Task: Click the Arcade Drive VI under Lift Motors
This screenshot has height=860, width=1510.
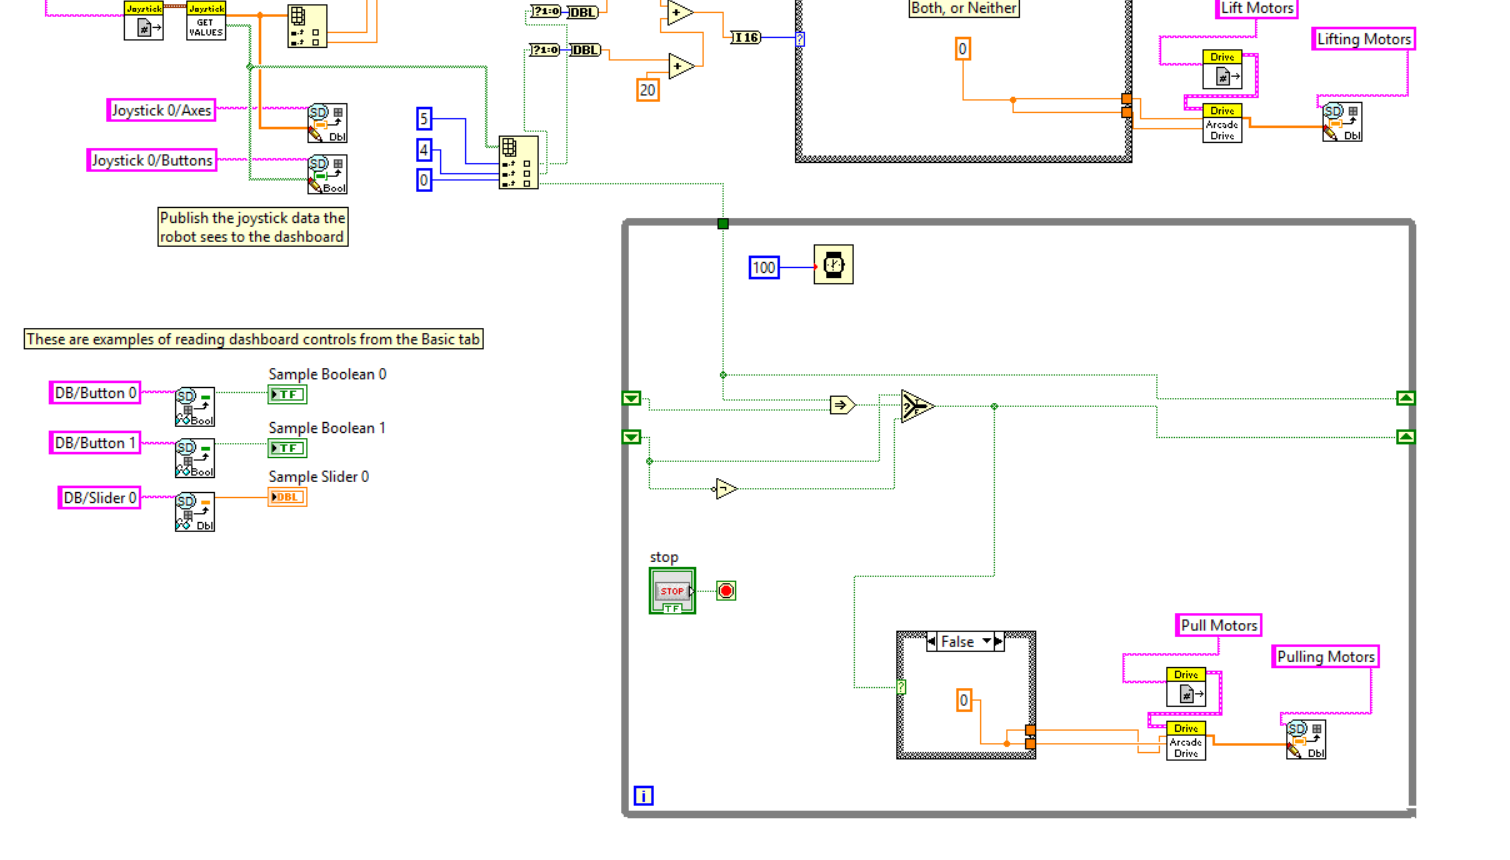Action: [x=1222, y=123]
